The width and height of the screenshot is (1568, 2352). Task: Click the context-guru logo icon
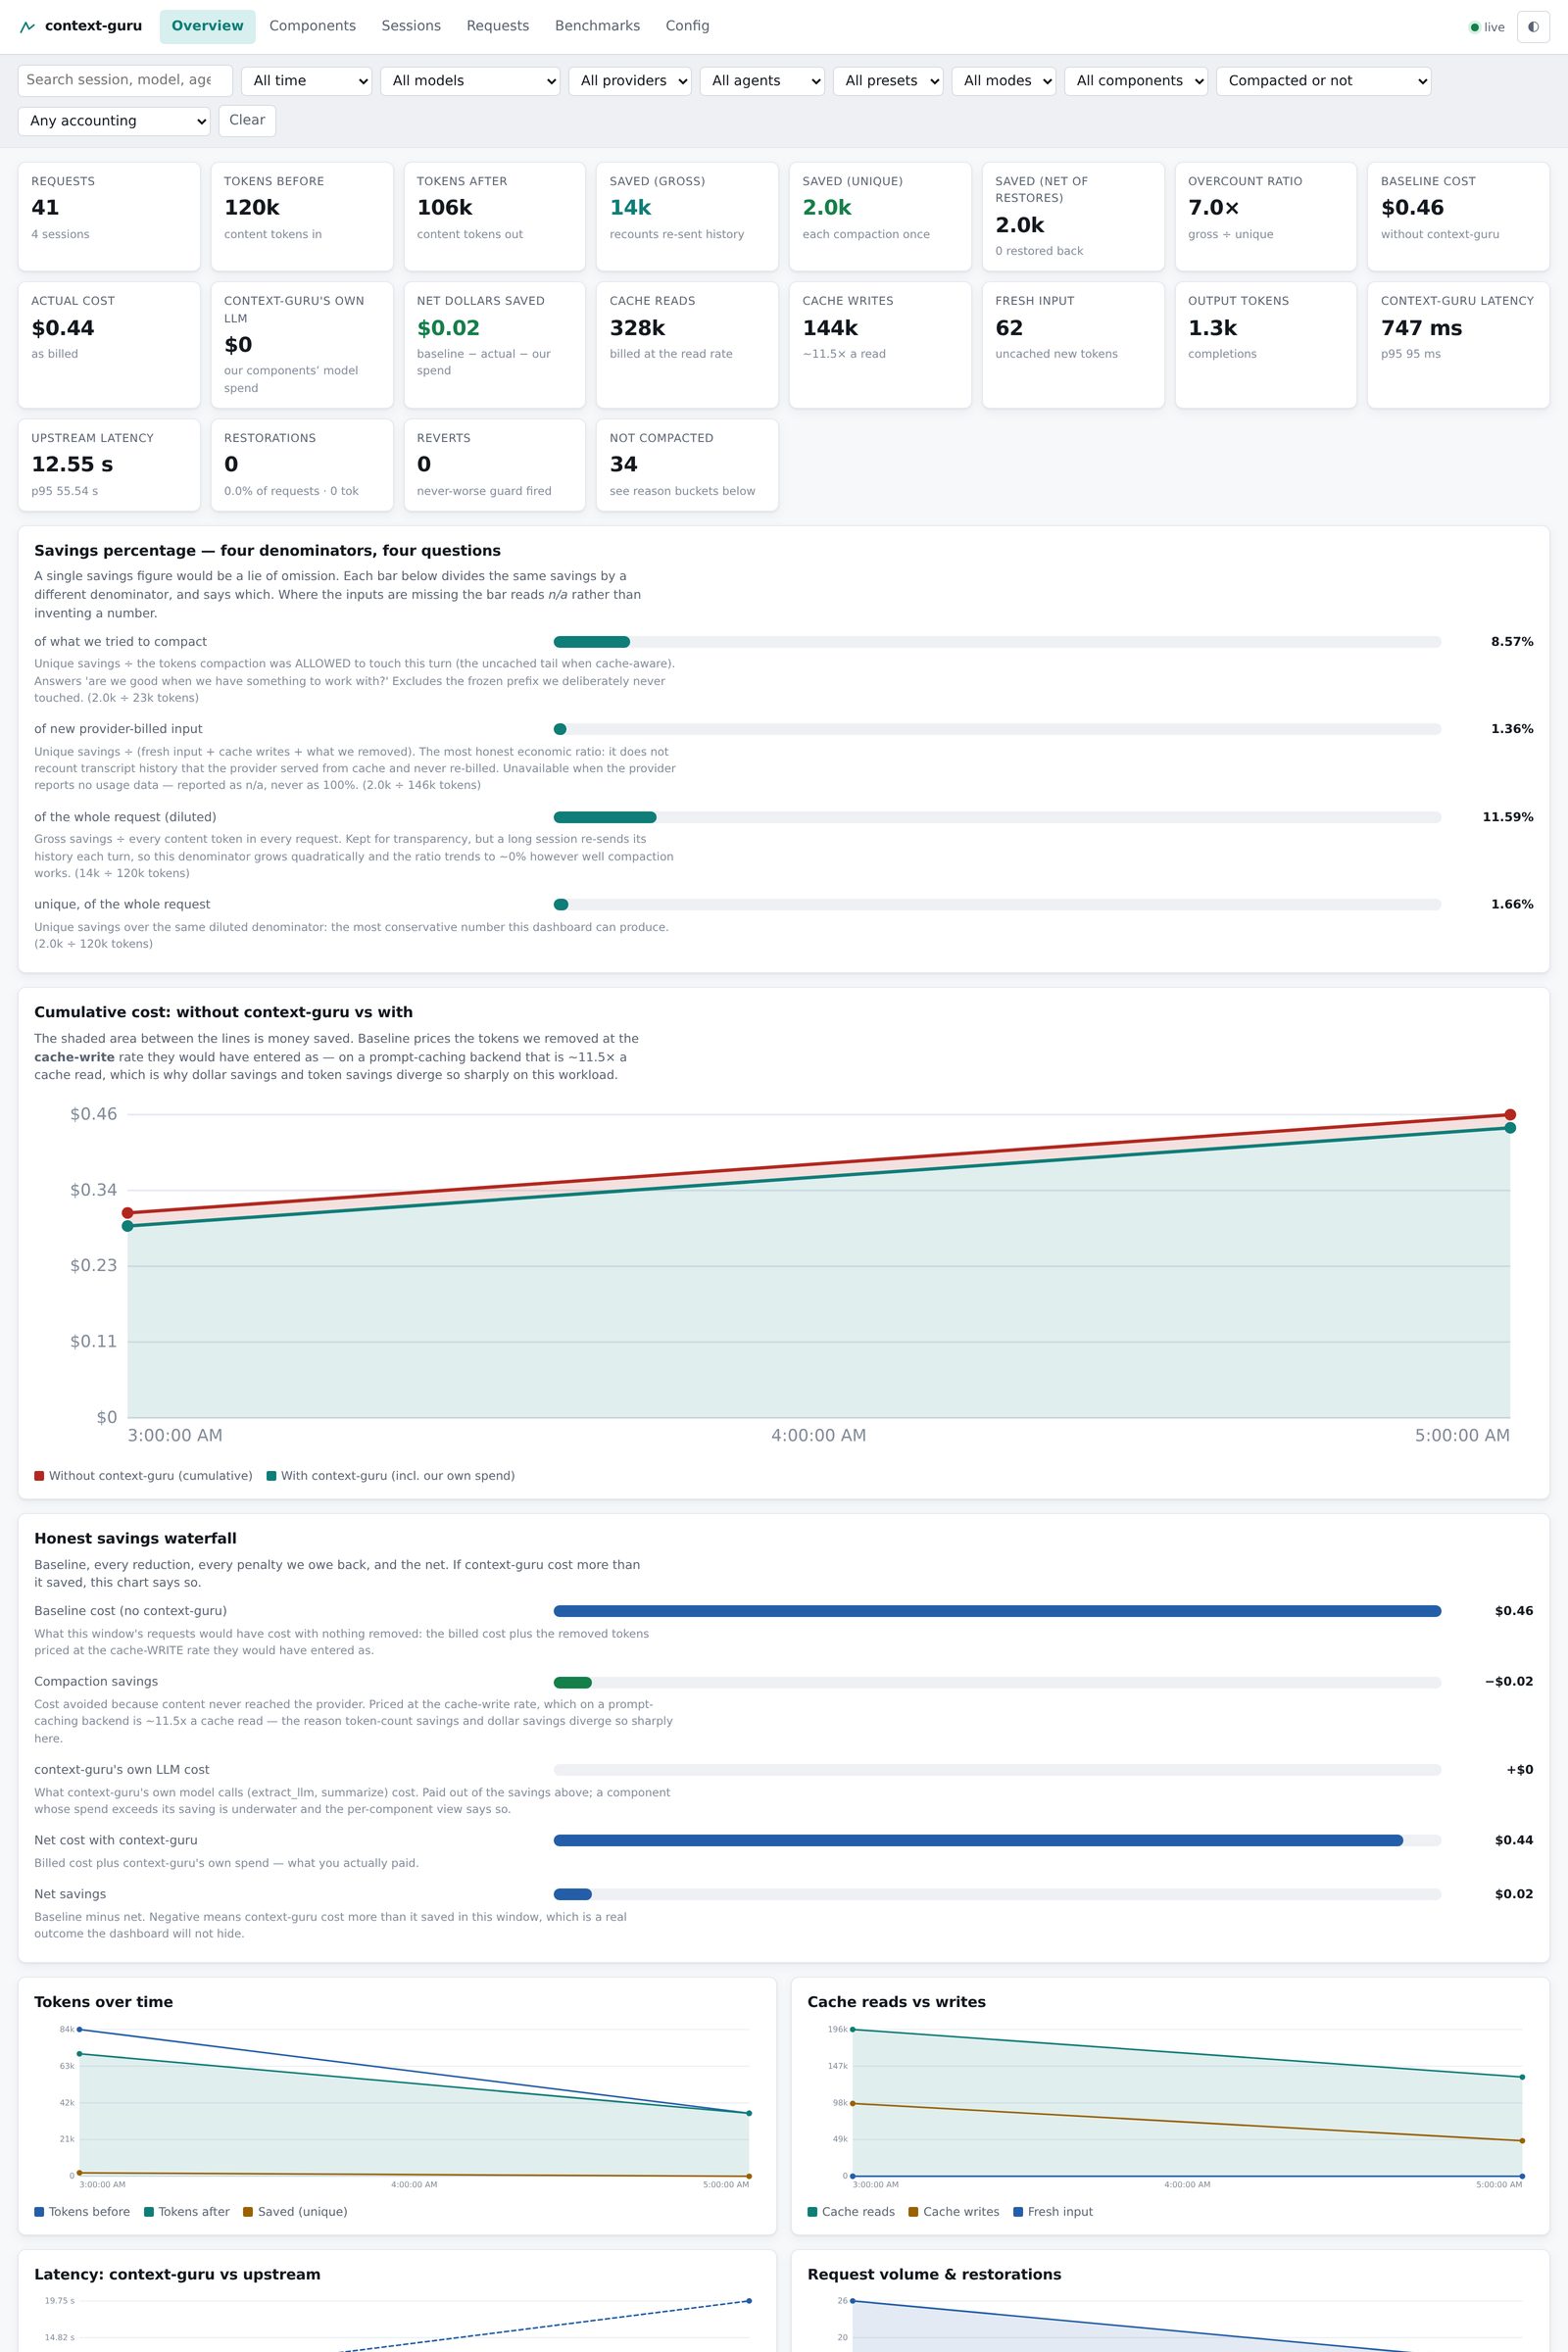point(27,27)
